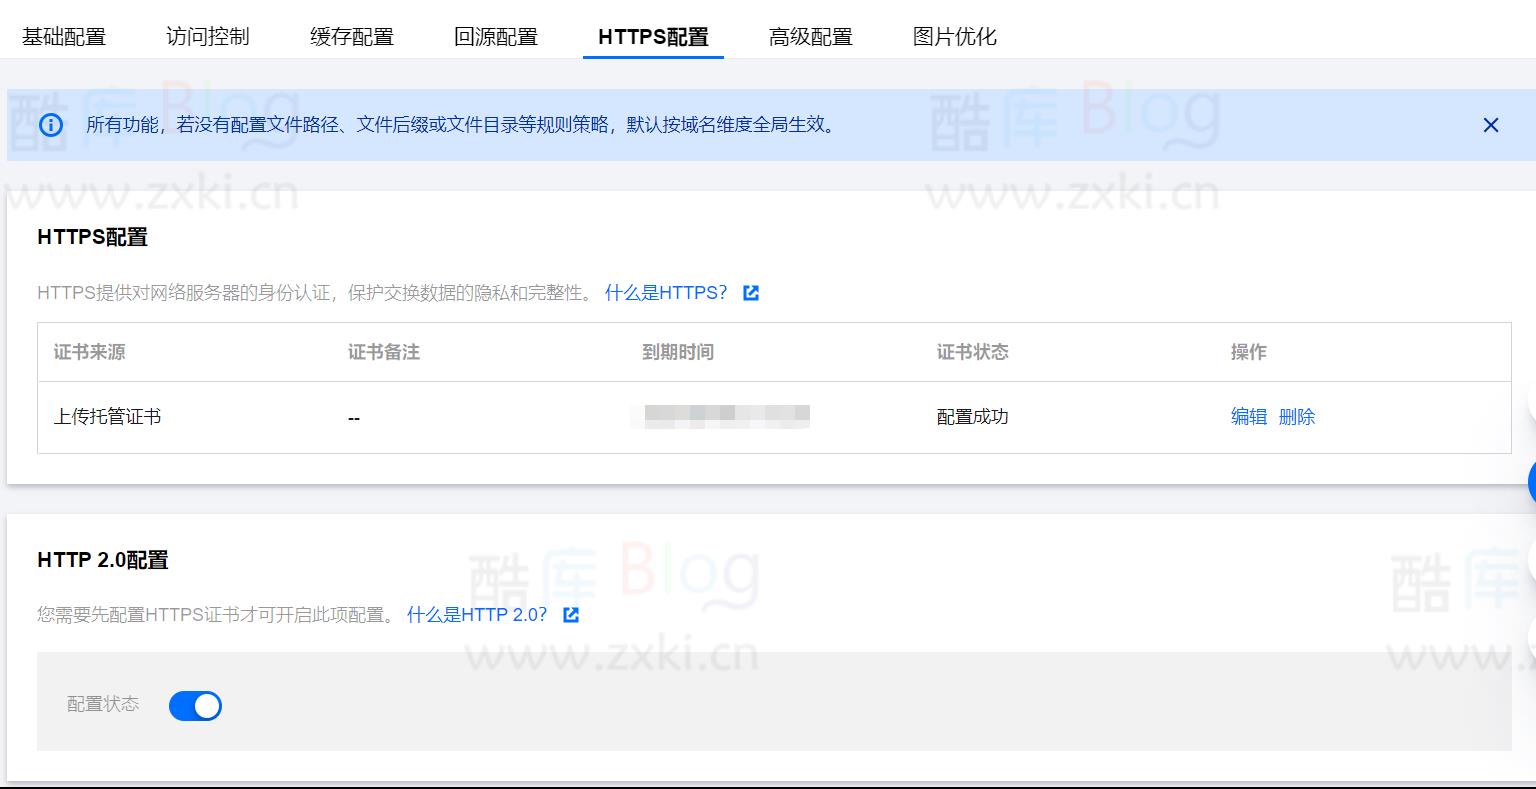Click the 配置成功 certificate status text

972,417
